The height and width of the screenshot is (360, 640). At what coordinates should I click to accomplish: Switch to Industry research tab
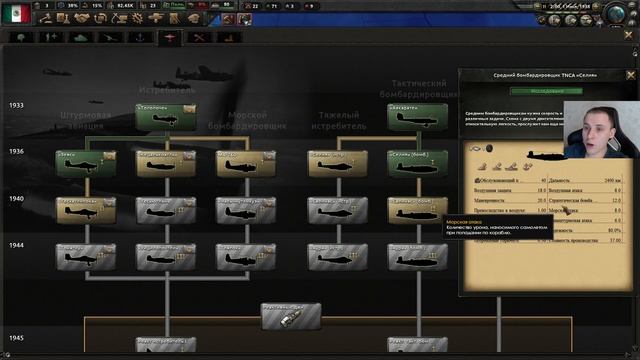click(229, 38)
